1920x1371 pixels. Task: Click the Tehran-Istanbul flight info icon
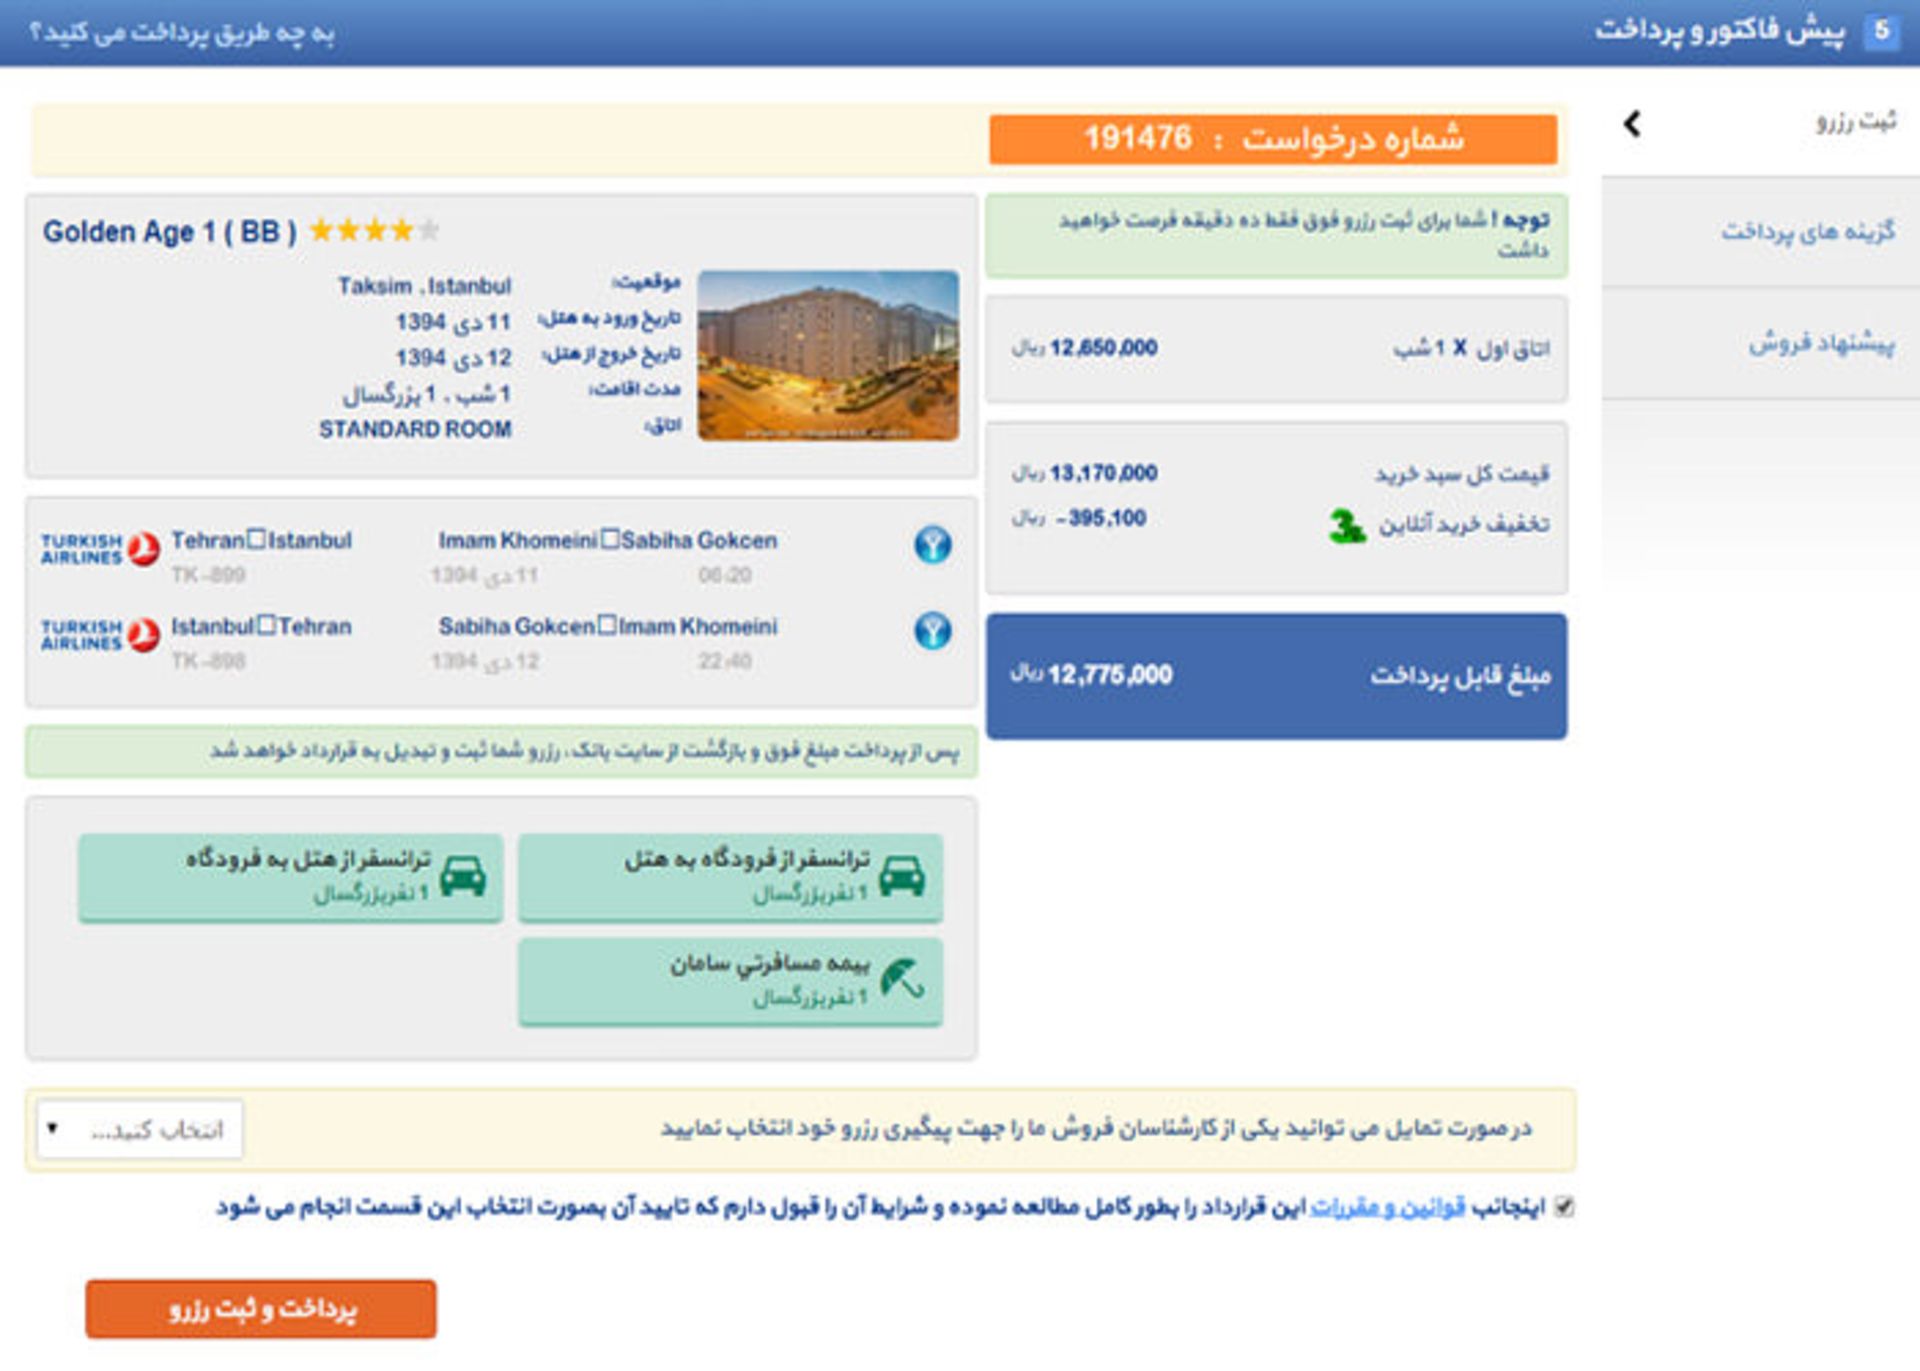click(932, 545)
